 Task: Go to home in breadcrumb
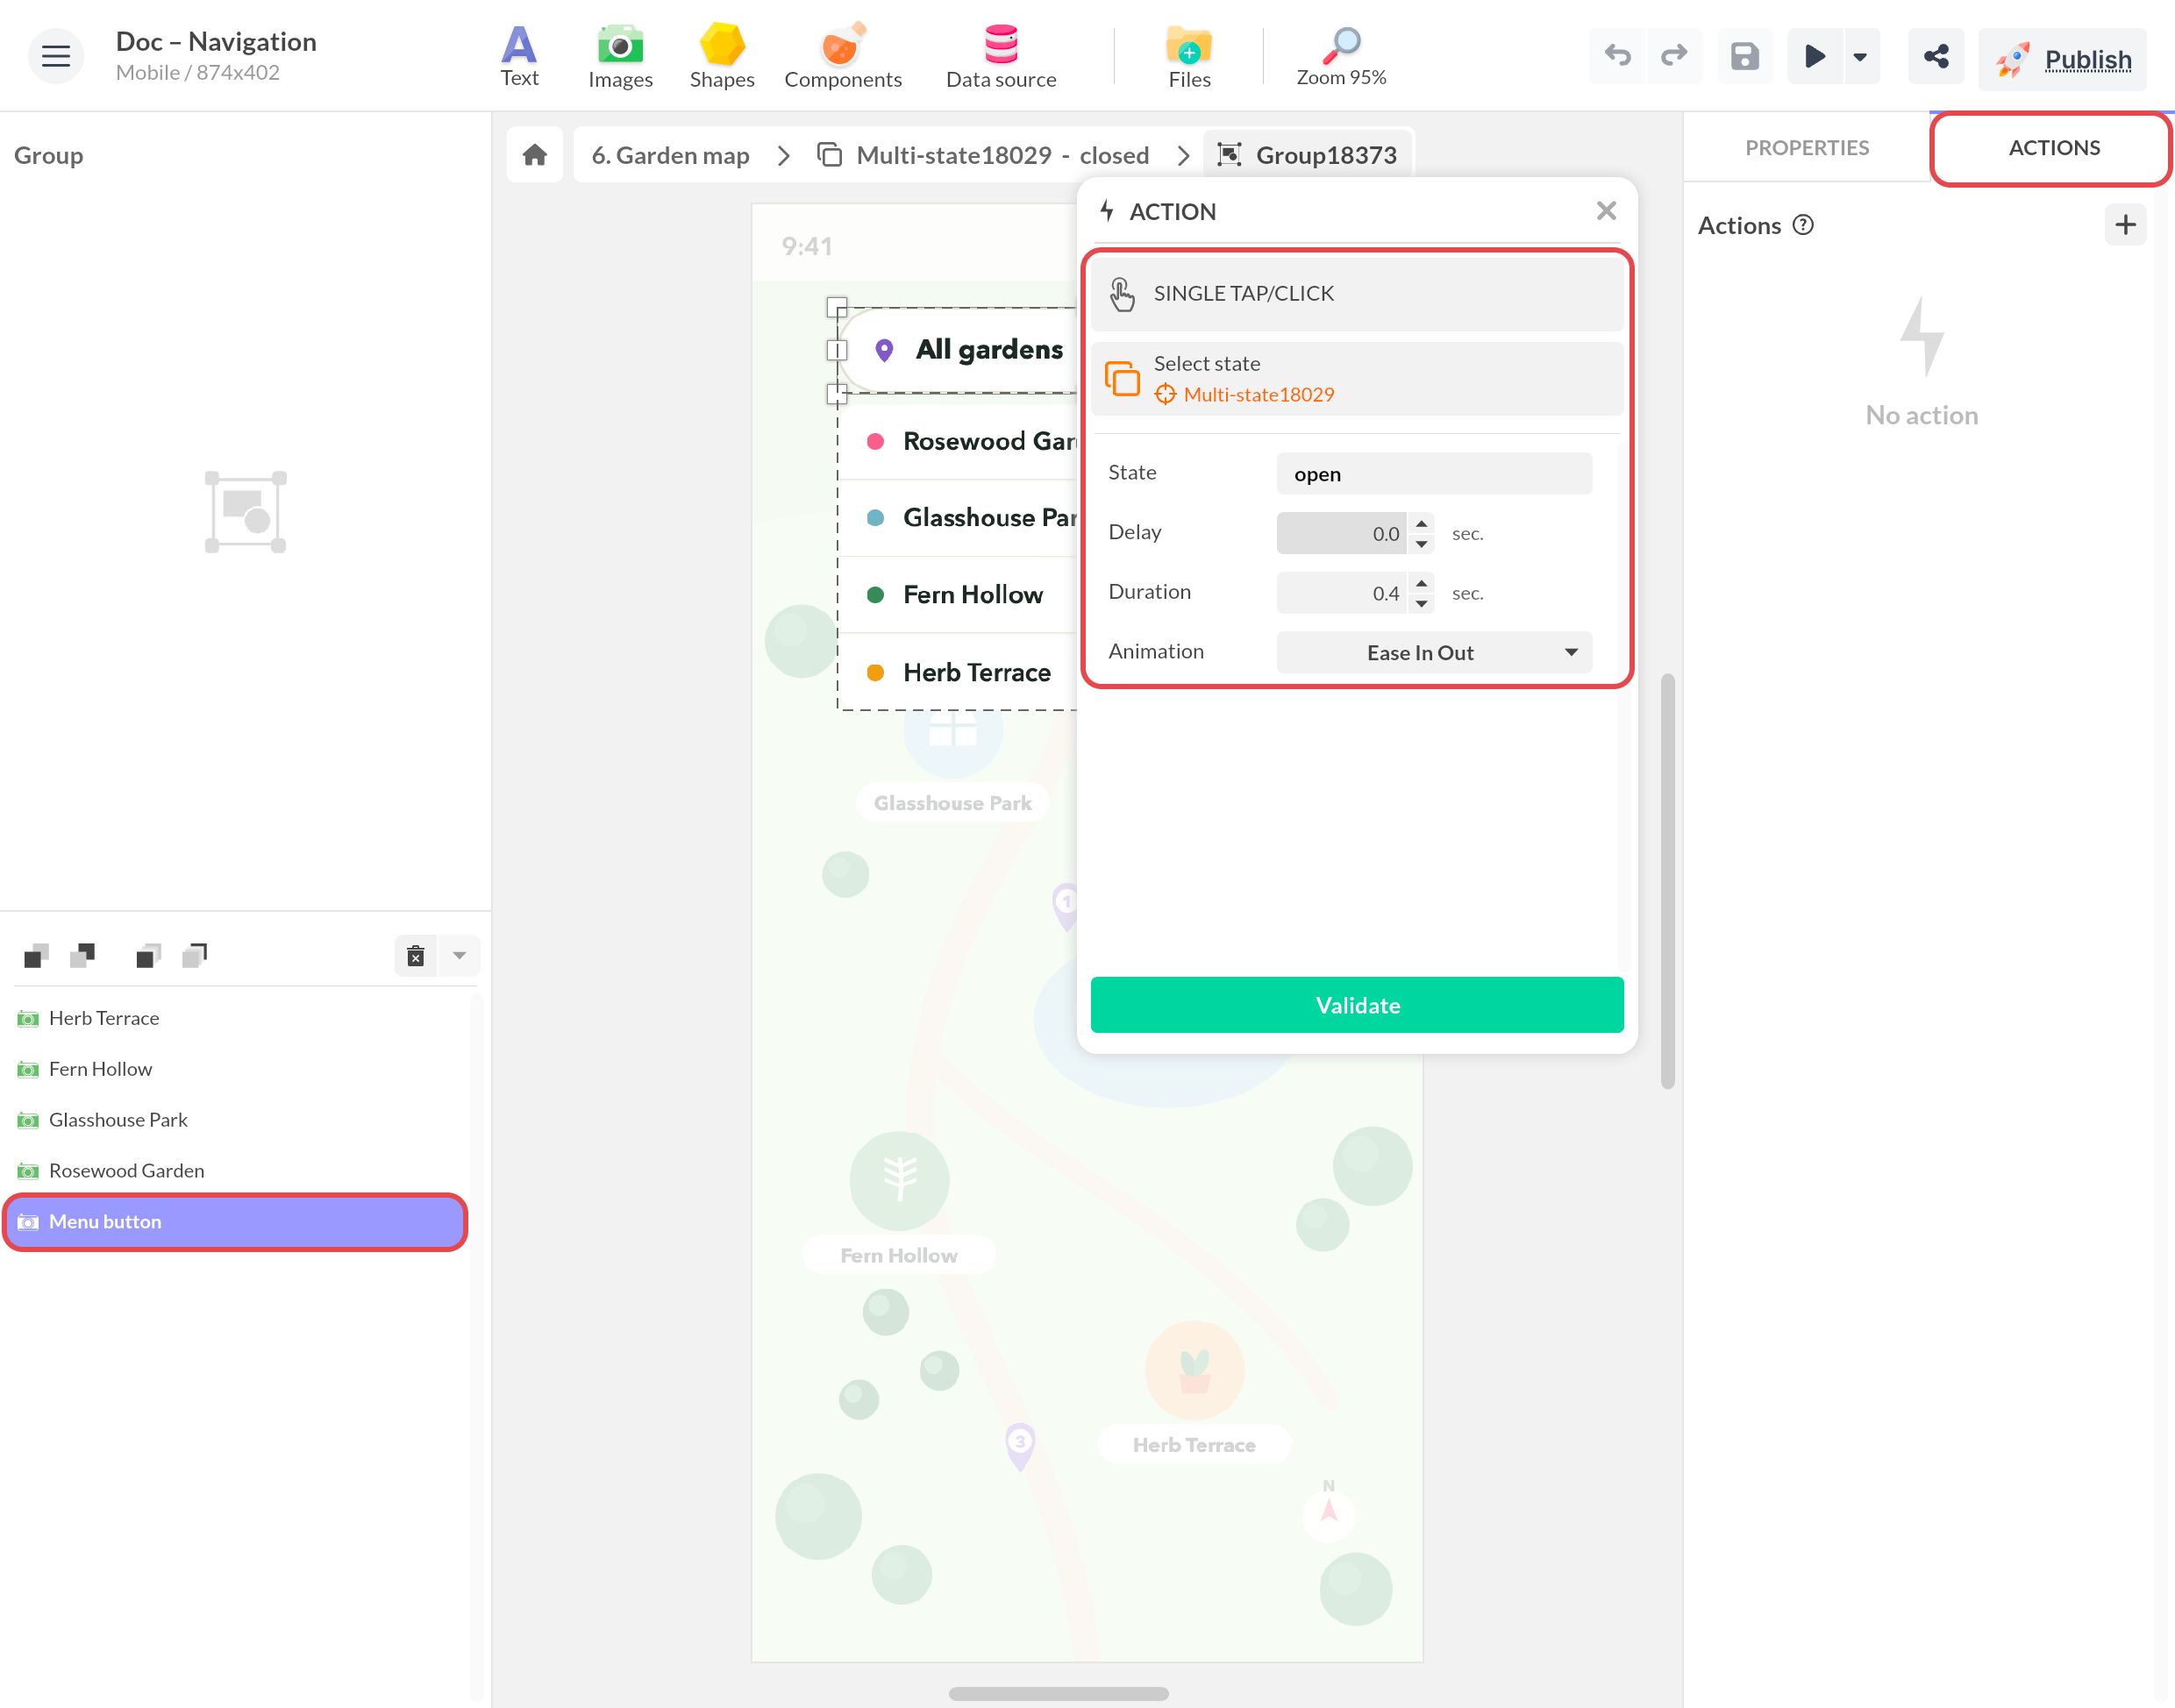pos(535,155)
